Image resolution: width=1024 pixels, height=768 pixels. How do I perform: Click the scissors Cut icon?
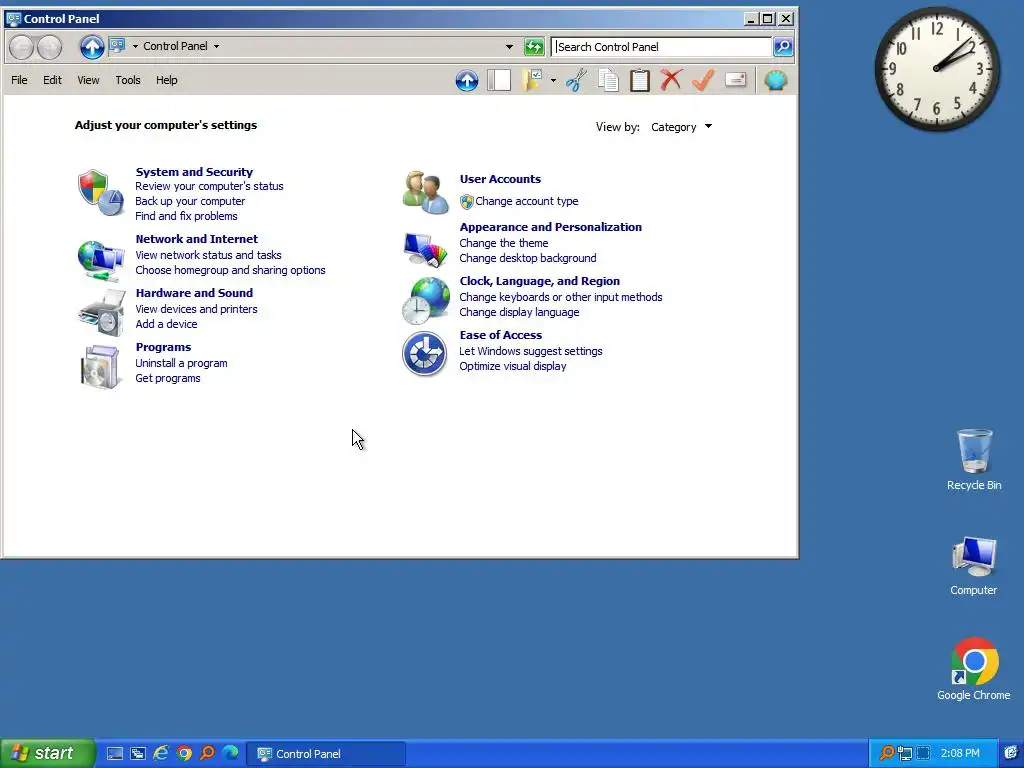576,80
